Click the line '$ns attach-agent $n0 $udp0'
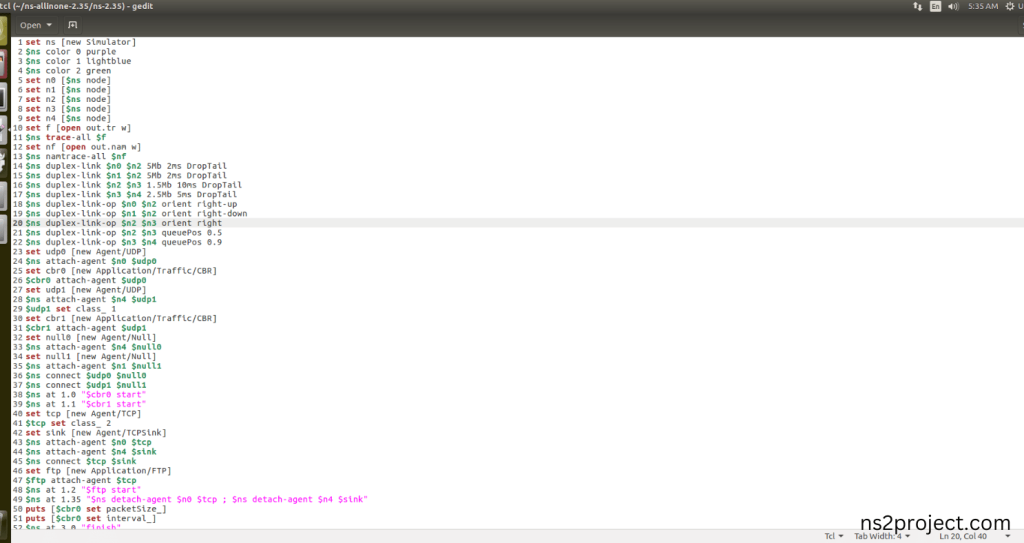 91,261
